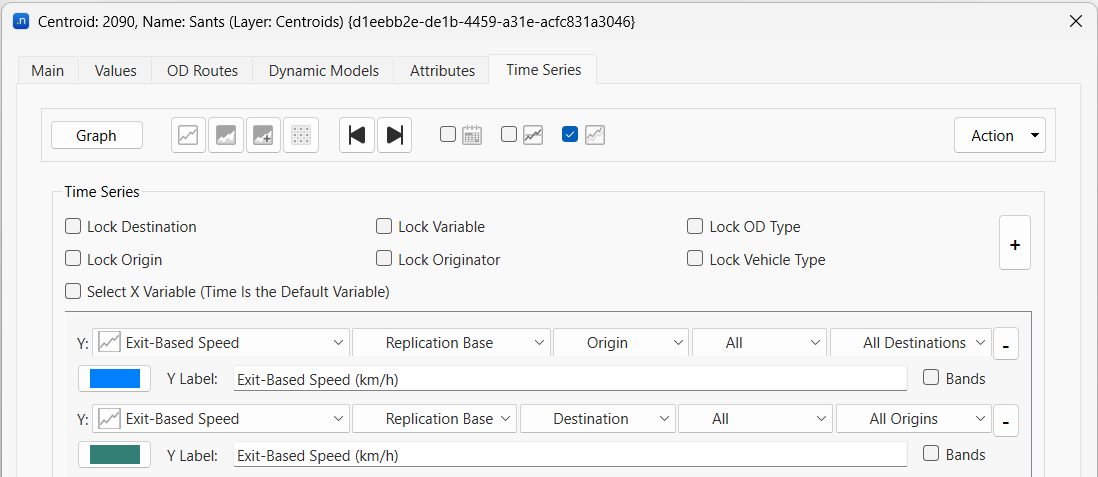Click the blue color swatch
Screen dimensions: 1098x477
click(x=114, y=379)
